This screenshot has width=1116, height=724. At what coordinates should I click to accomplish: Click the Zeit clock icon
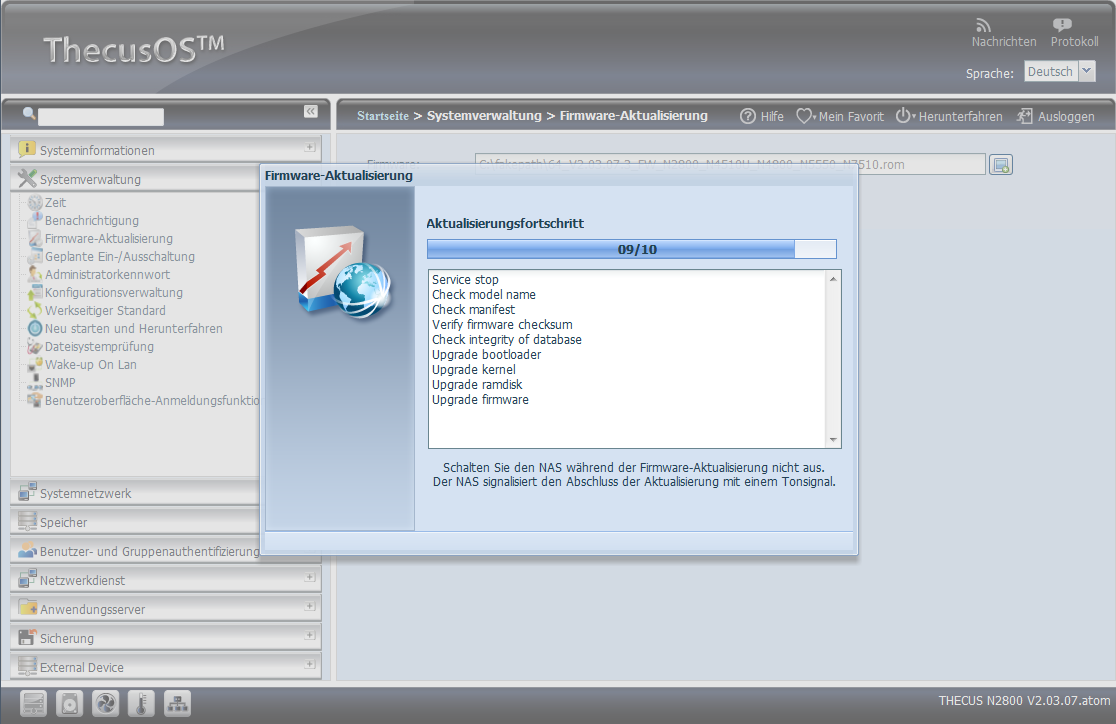pyautogui.click(x=35, y=203)
